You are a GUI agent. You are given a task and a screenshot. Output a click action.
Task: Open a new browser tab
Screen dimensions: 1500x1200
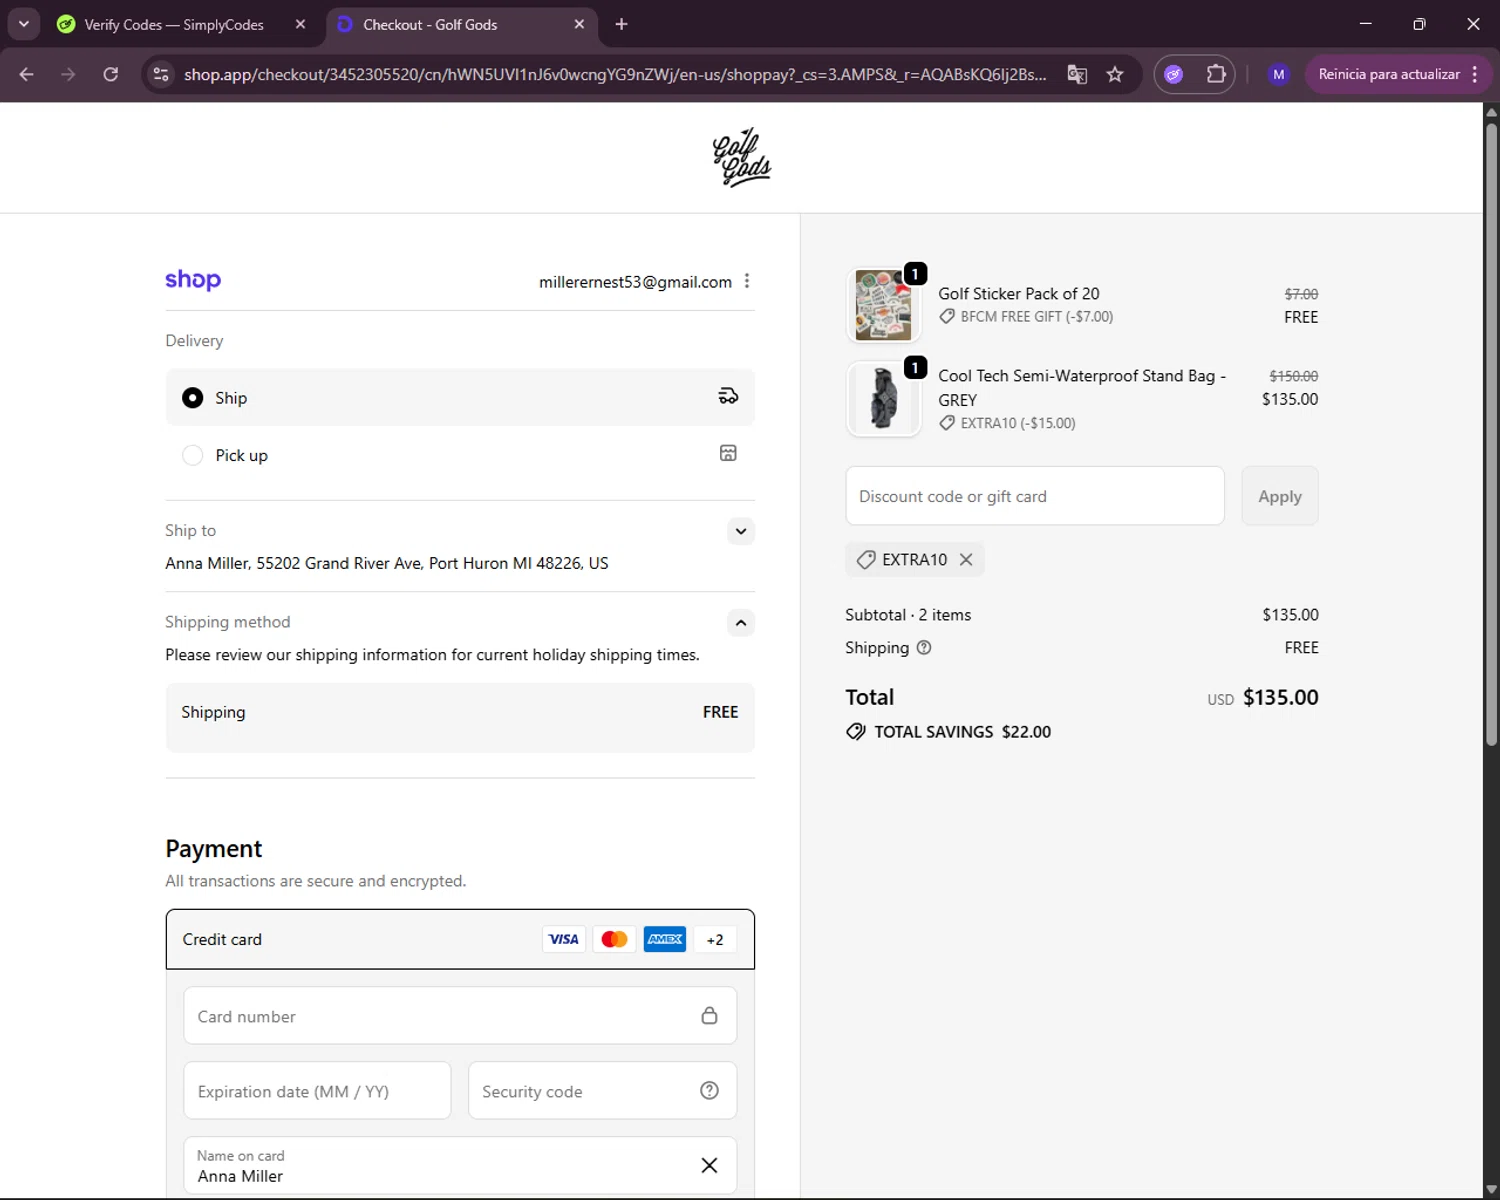pos(622,24)
